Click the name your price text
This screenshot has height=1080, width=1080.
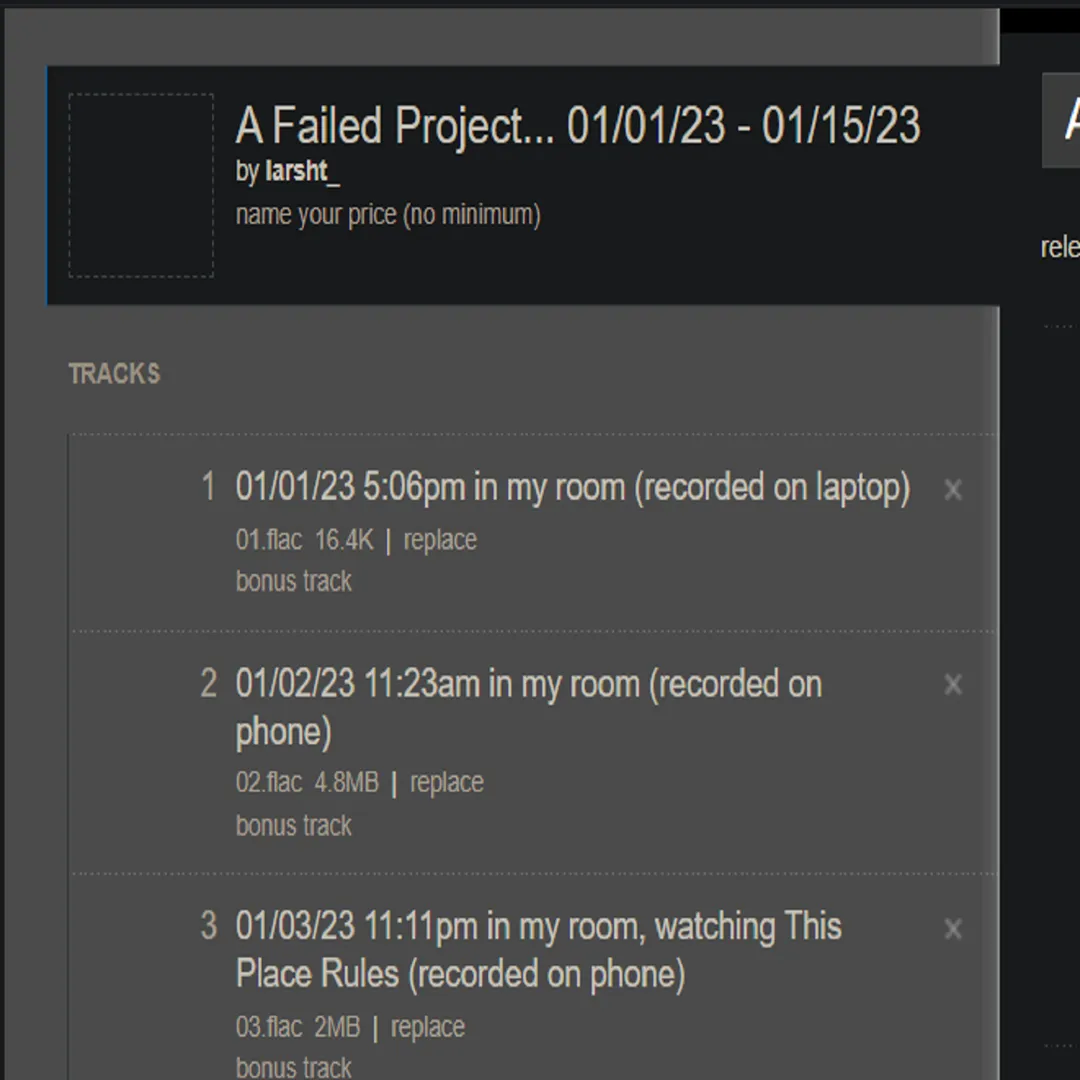tap(388, 214)
